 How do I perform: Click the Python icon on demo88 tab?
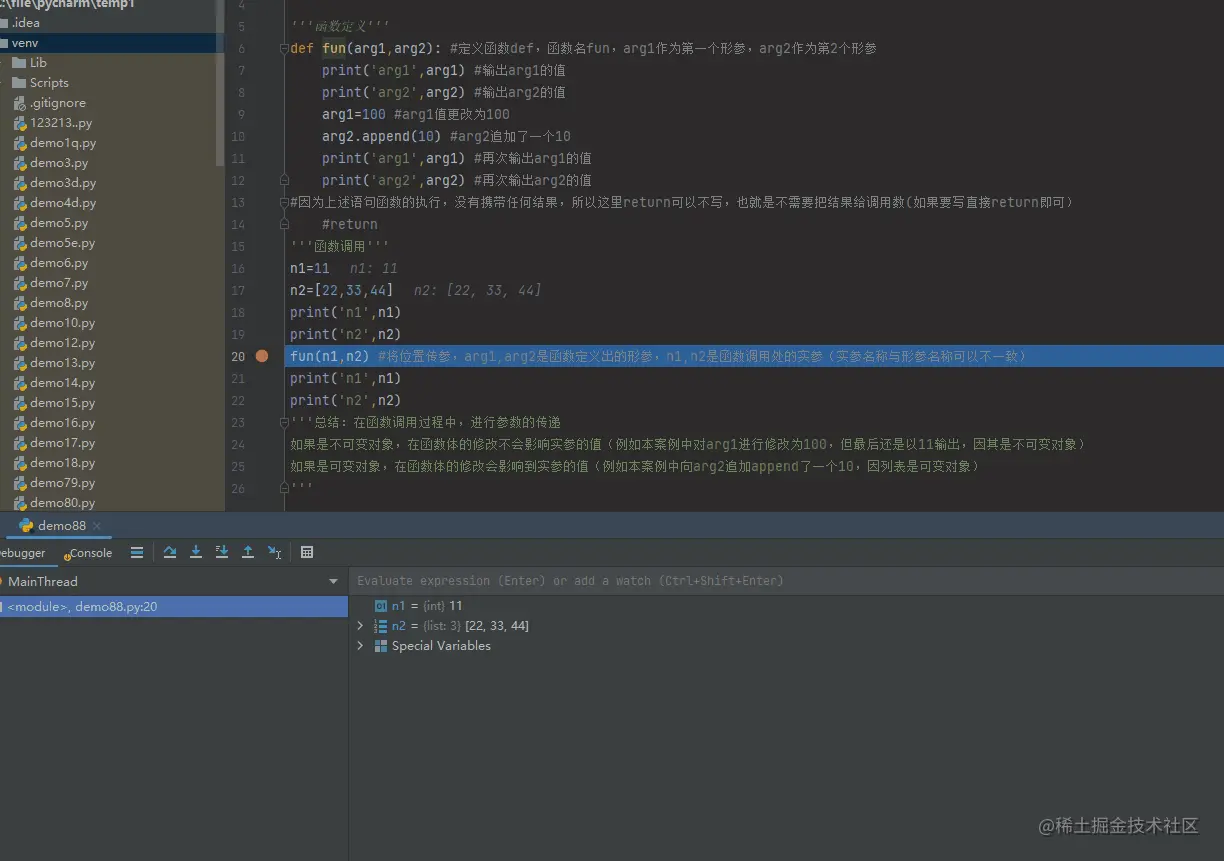[x=26, y=525]
